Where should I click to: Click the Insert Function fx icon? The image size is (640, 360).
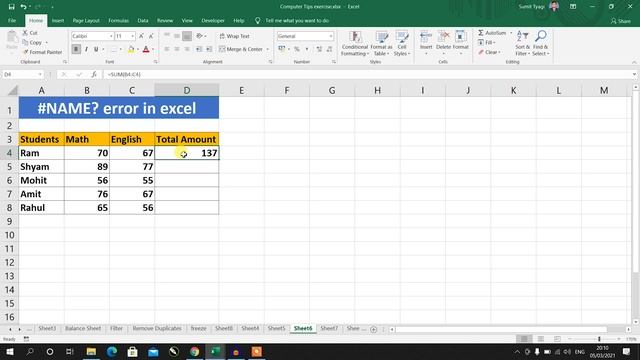(x=94, y=74)
